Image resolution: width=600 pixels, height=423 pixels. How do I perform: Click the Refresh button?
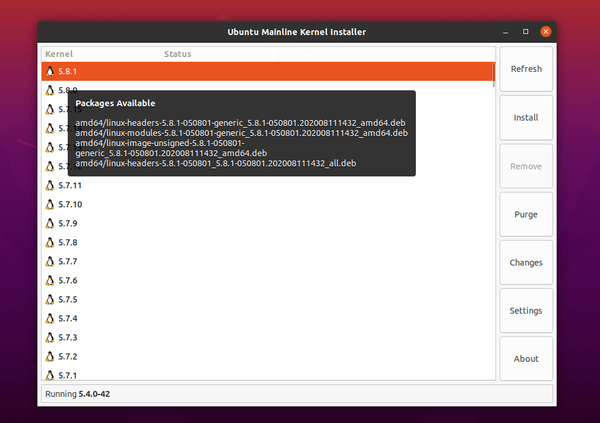point(526,69)
